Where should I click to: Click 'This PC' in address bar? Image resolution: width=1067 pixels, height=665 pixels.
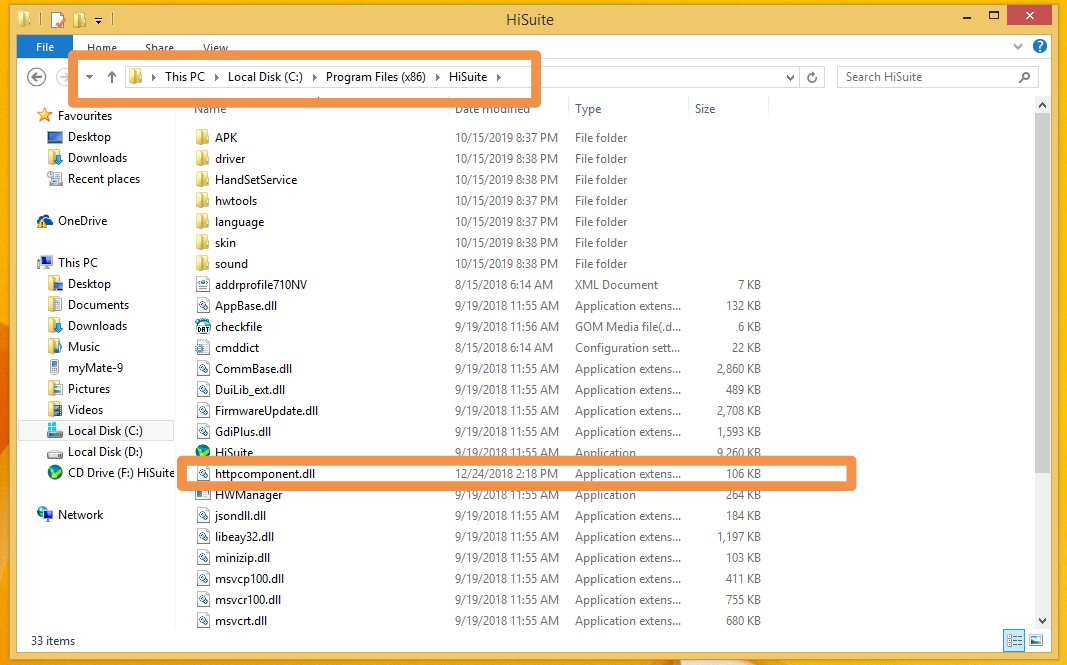pos(184,77)
